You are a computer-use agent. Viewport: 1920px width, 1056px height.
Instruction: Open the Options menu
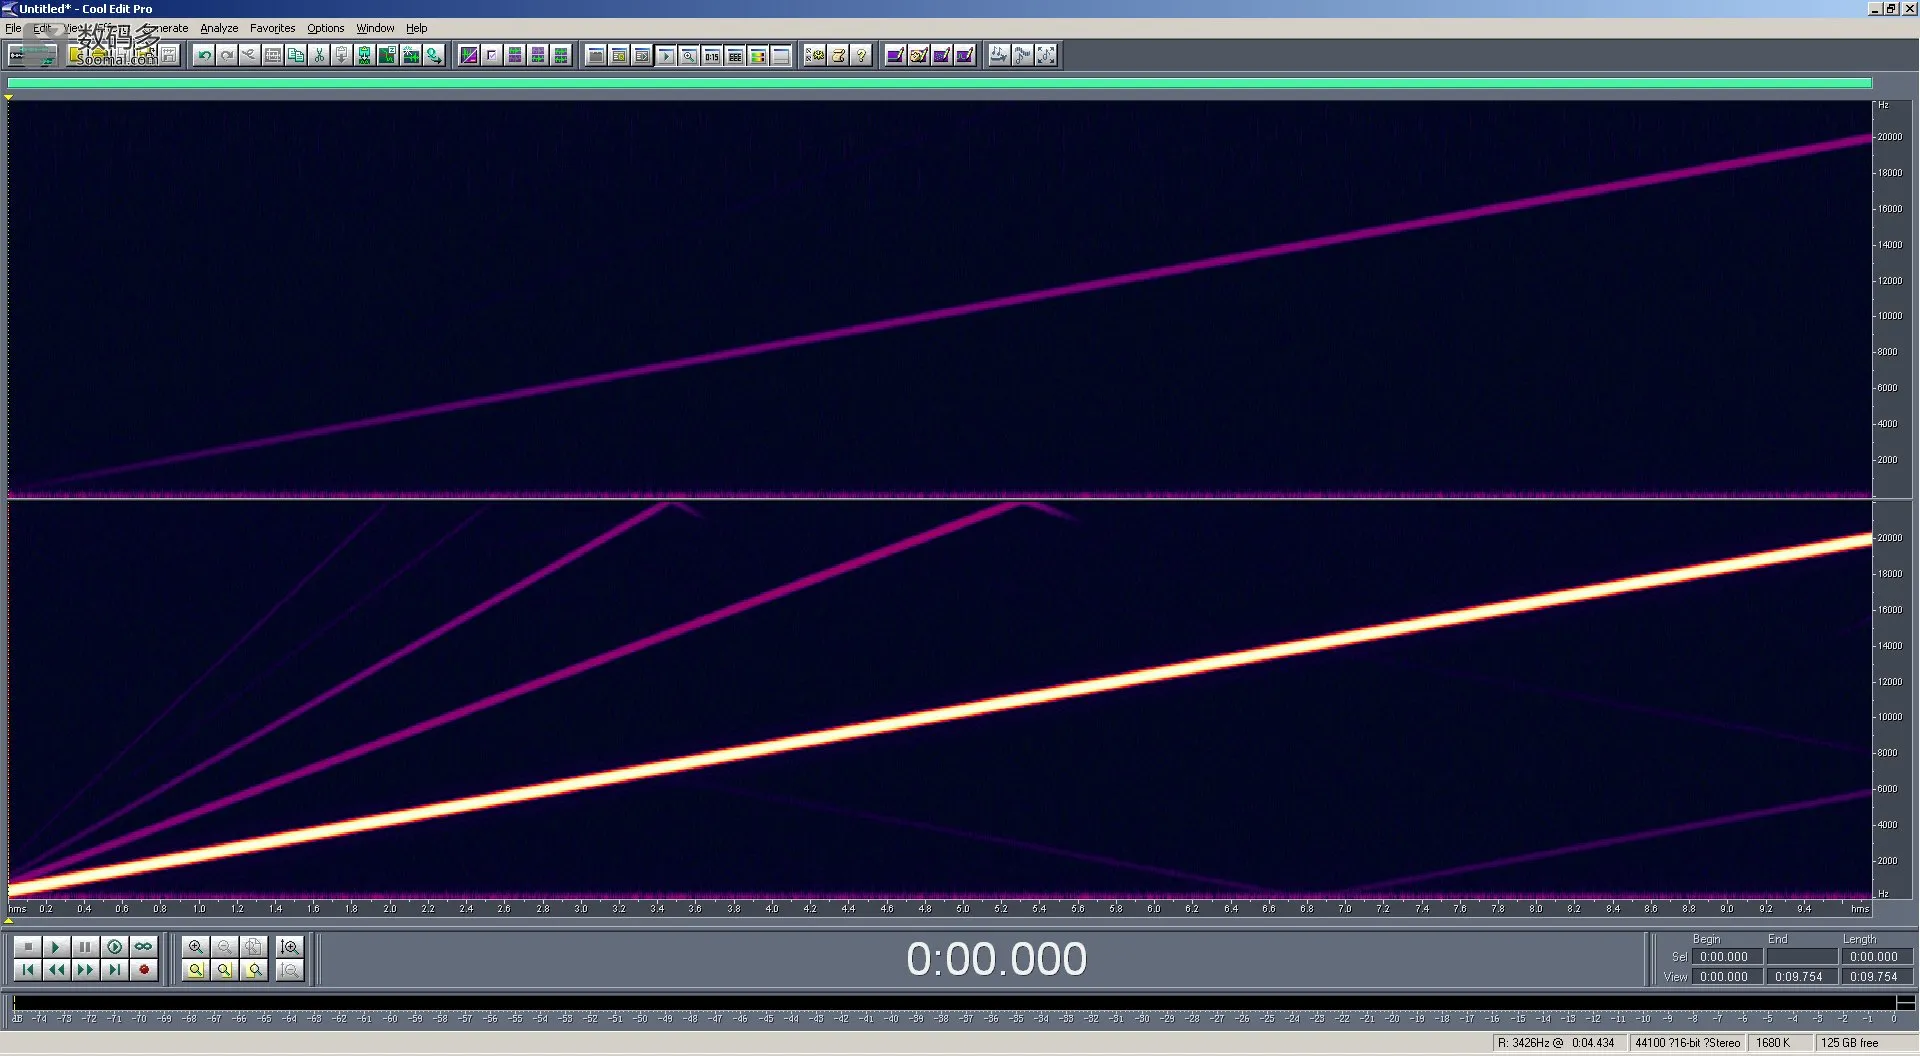(325, 28)
